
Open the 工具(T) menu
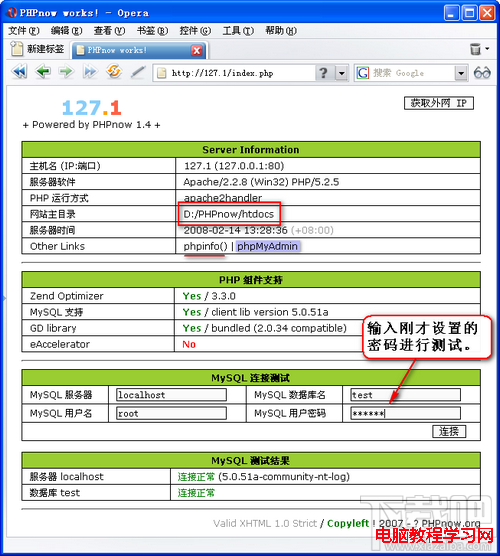point(238,31)
